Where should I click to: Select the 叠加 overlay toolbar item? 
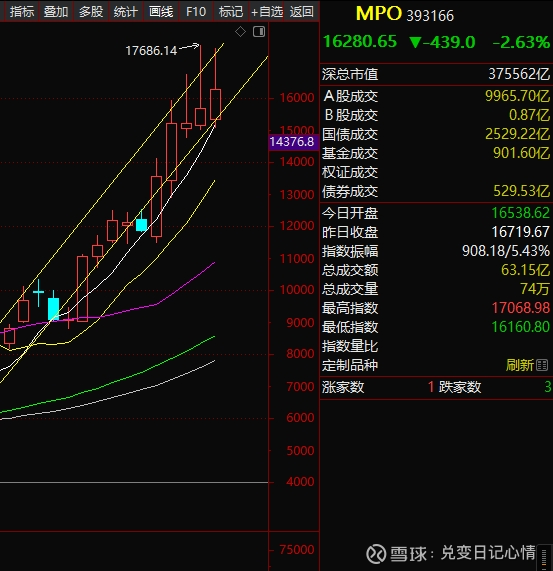pyautogui.click(x=56, y=12)
